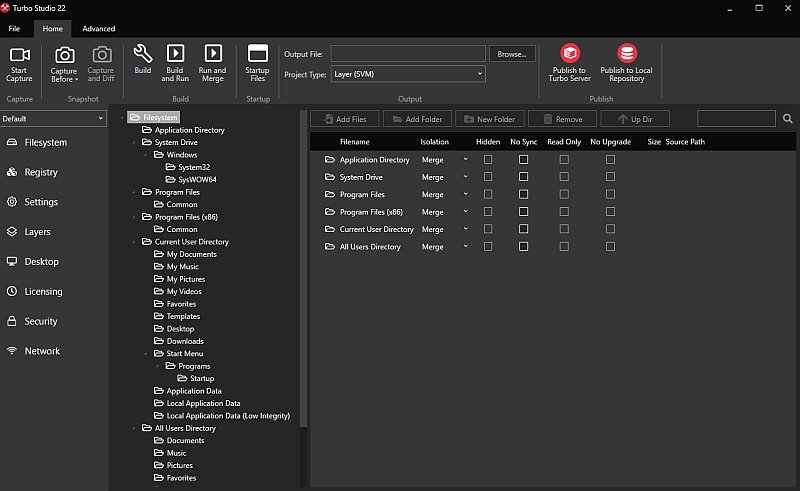Toggle Read Only checkbox for System Drive
800x491 pixels.
click(564, 177)
